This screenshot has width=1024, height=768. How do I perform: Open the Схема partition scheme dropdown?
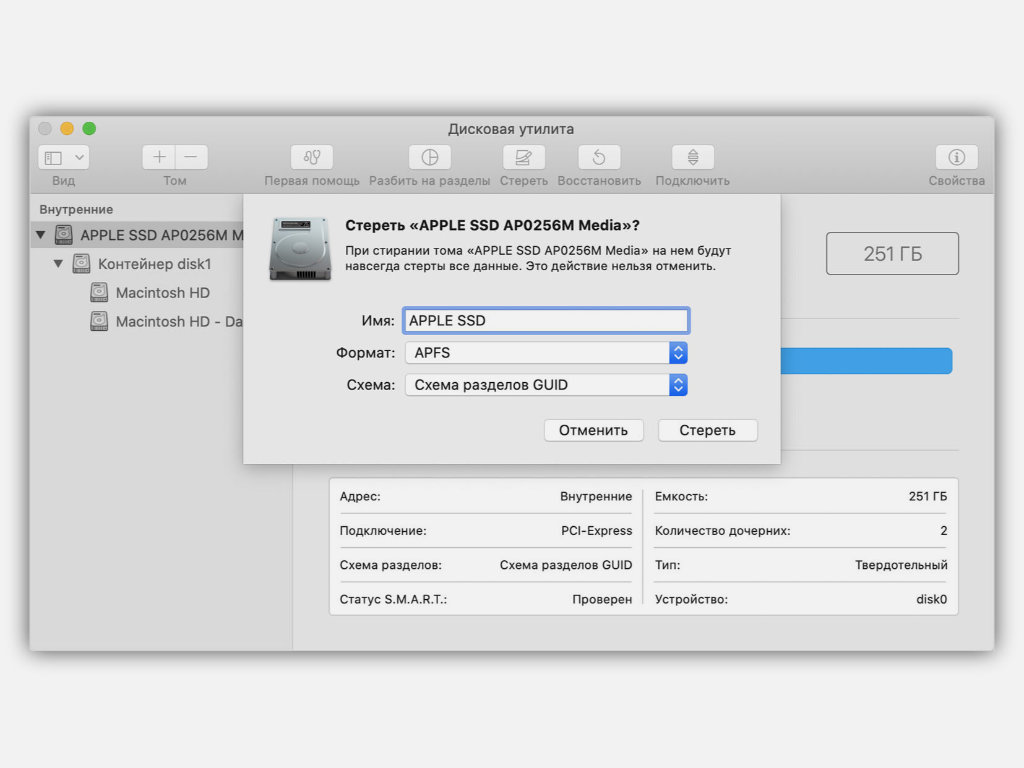[x=546, y=385]
